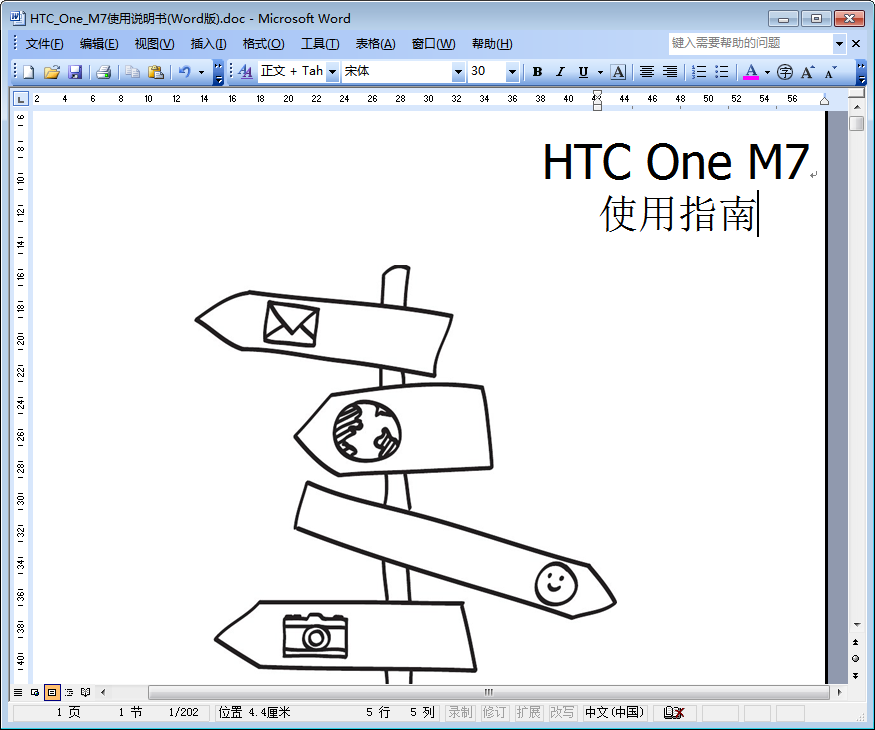This screenshot has width=875, height=730.
Task: Expand formatting toolbar options chevron
Action: click(862, 72)
